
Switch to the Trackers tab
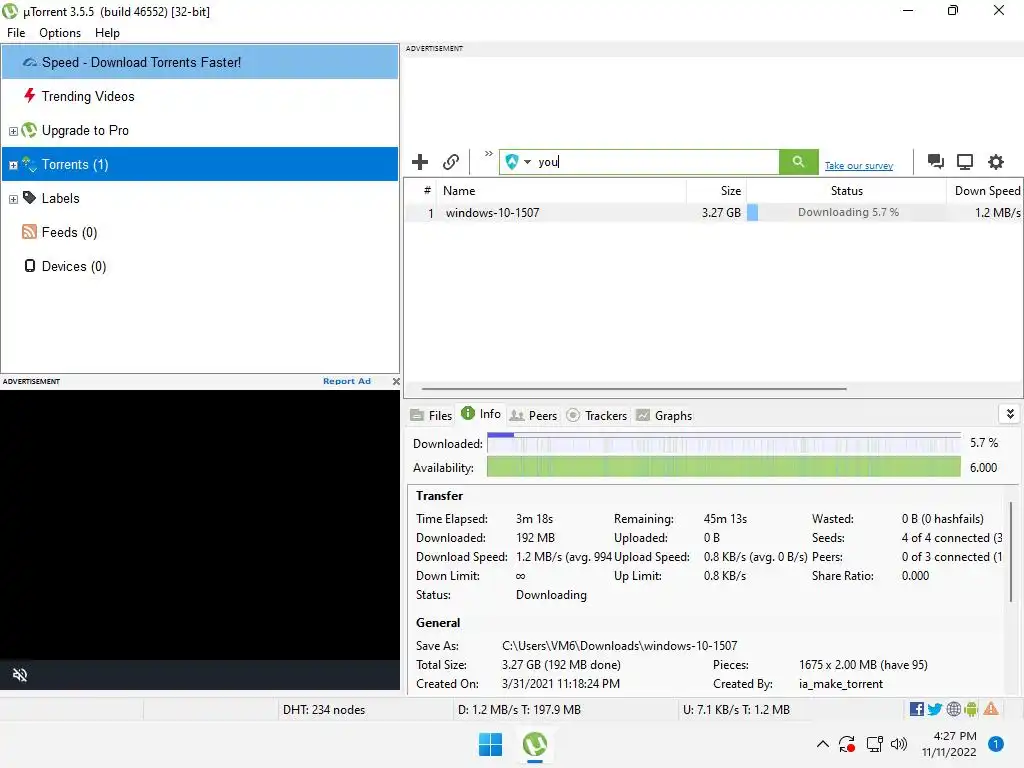596,415
